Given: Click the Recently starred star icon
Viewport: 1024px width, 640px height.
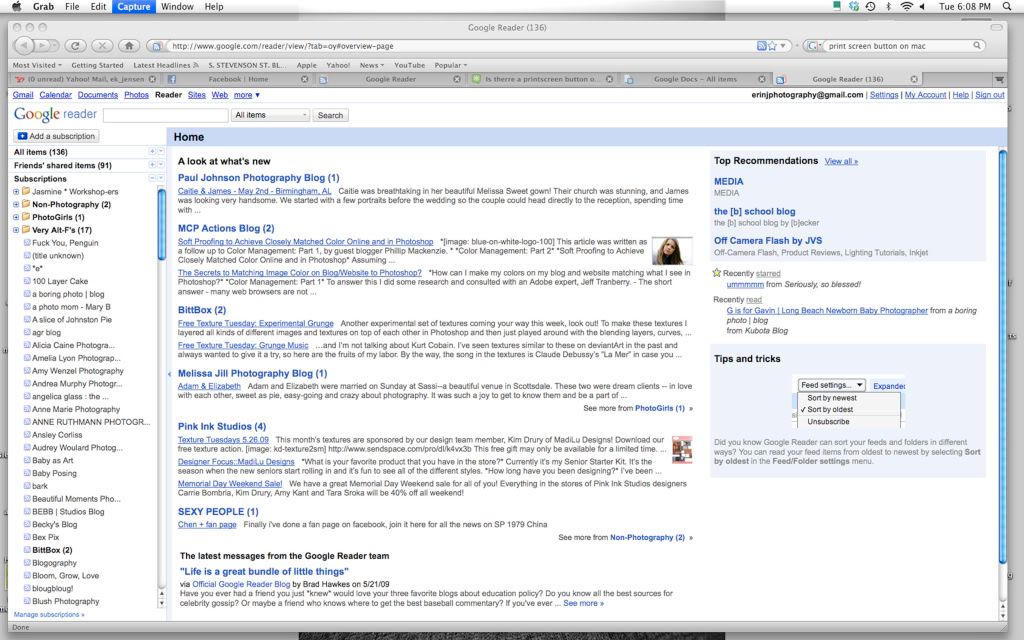Looking at the screenshot, I should (716, 273).
